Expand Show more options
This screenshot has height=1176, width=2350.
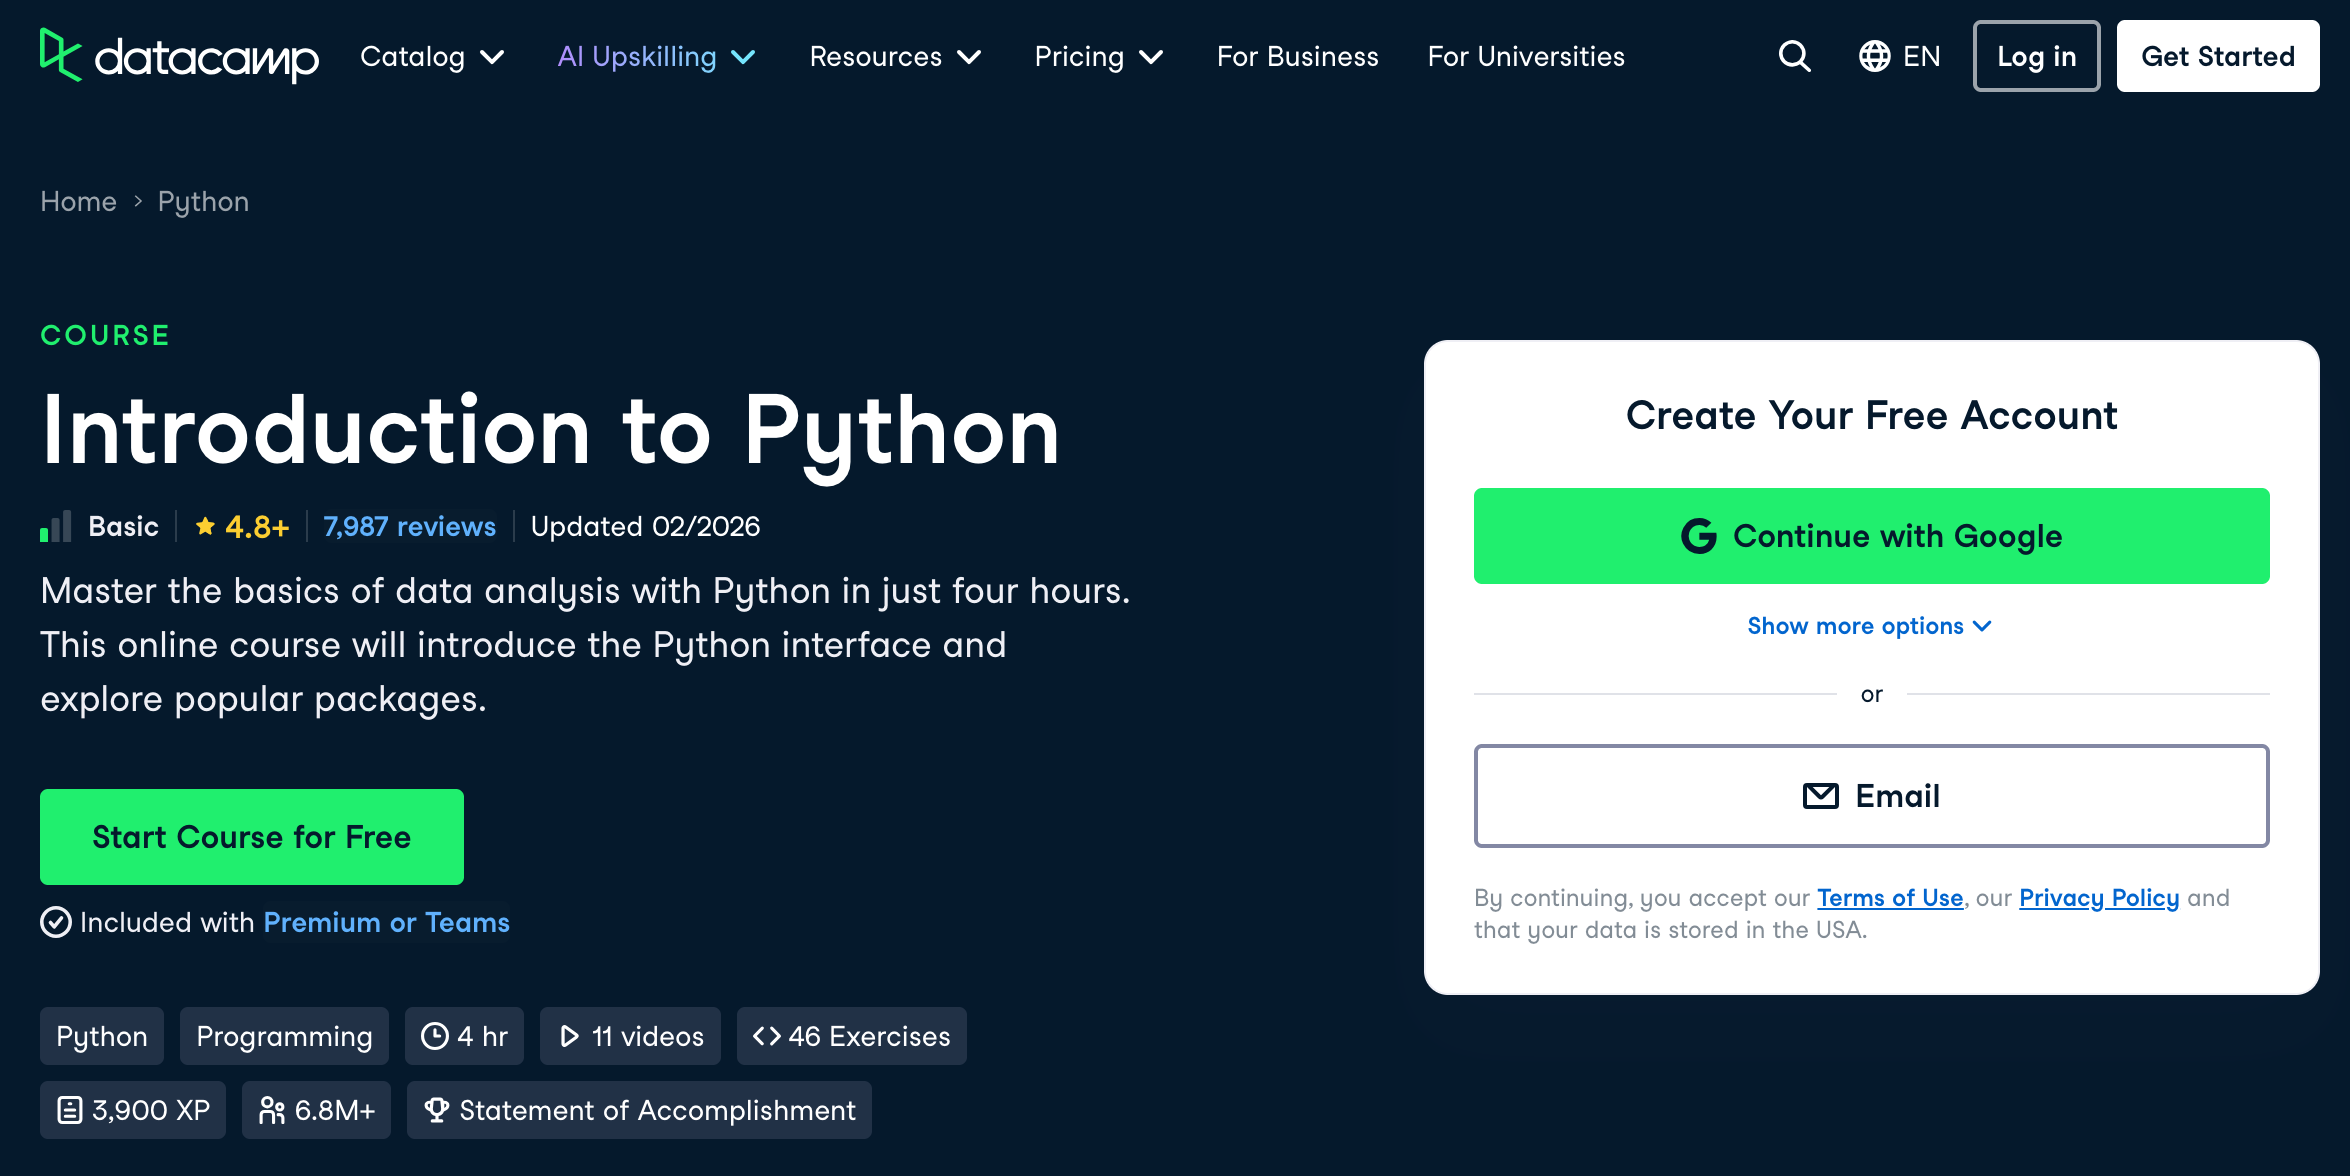tap(1869, 626)
